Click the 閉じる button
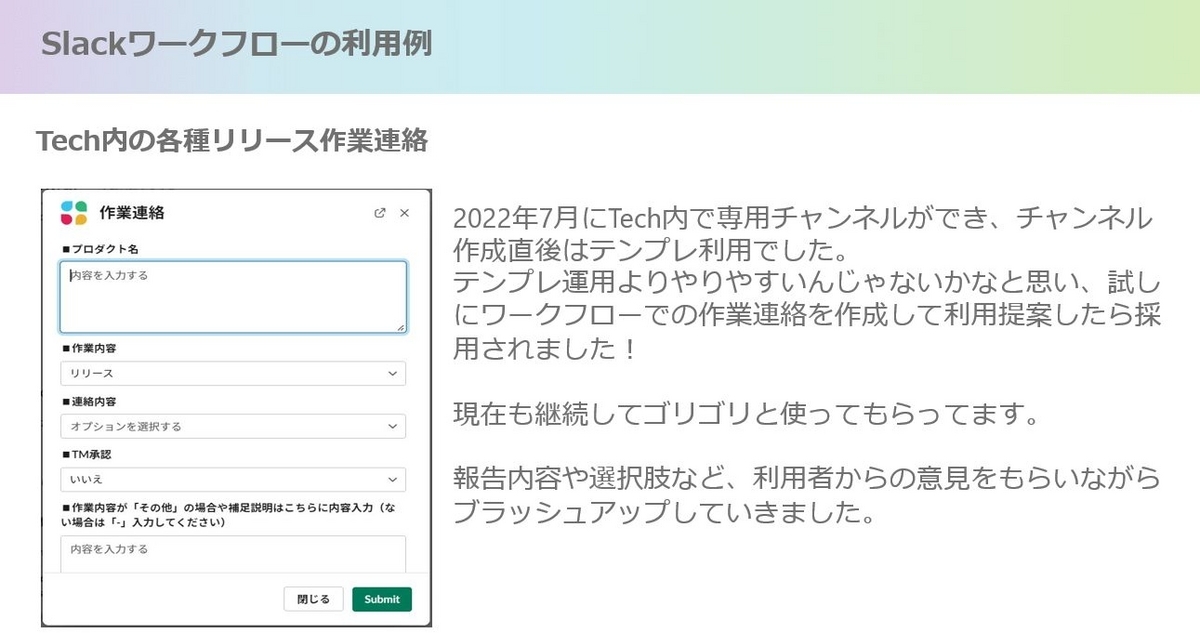Screen dimensions: 1200x633 pyautogui.click(x=313, y=599)
